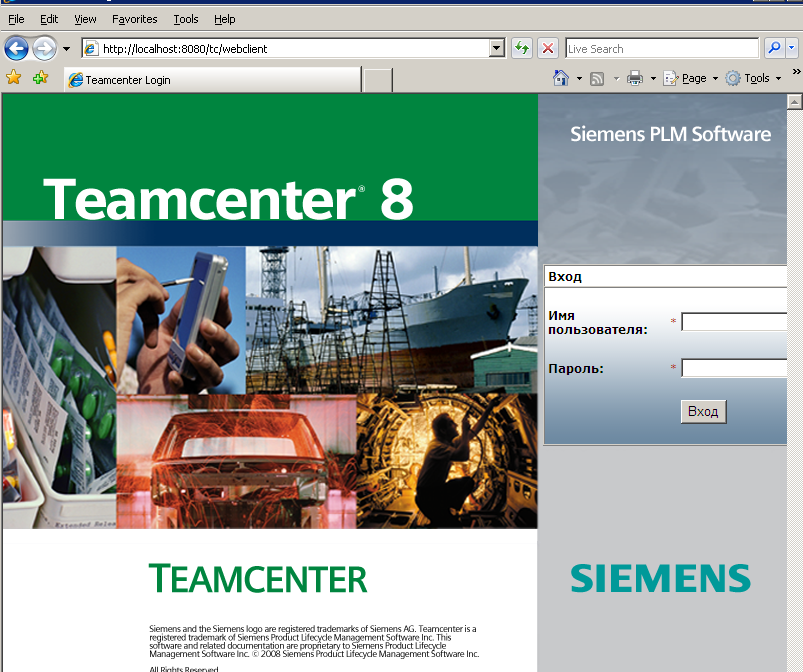Refresh the page with the green arrows icon
The width and height of the screenshot is (803, 672).
point(522,49)
